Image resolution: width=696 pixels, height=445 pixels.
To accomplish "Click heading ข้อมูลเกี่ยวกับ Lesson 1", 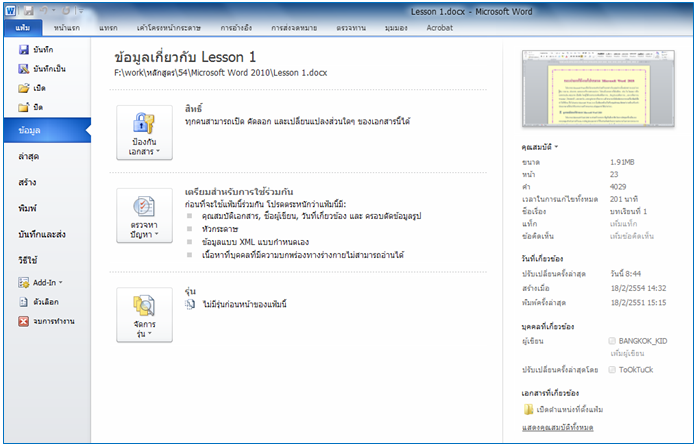I will (185, 57).
